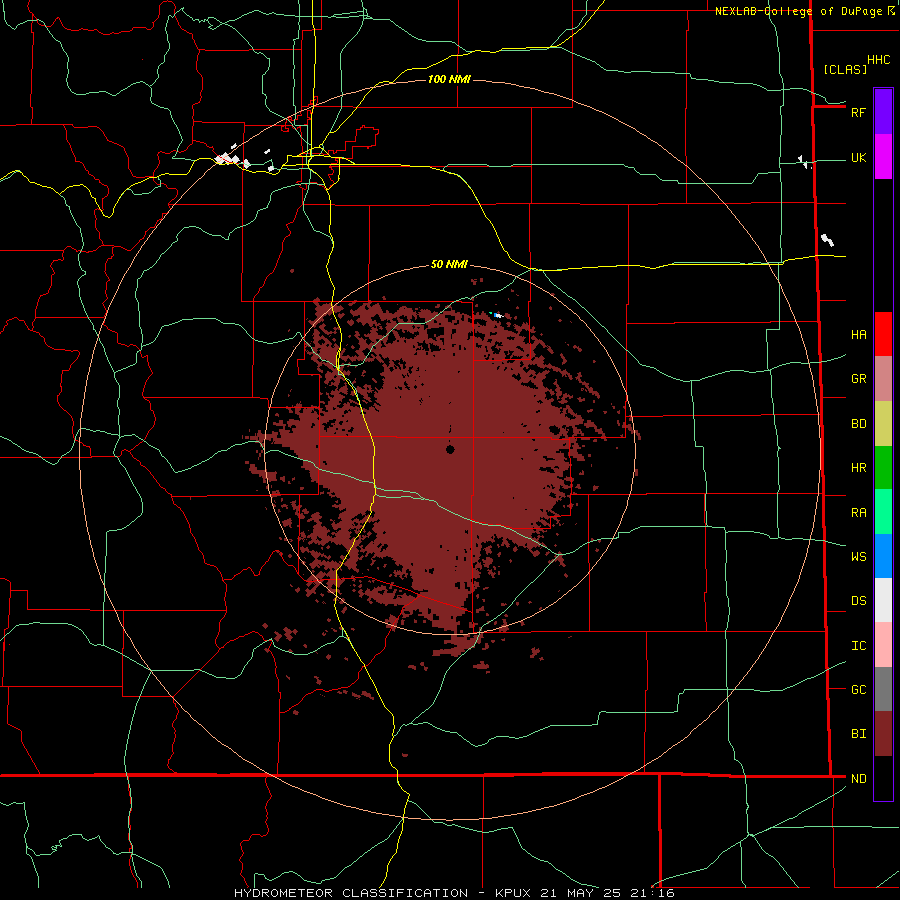Click the DS legend label
The width and height of the screenshot is (900, 900).
(x=858, y=600)
